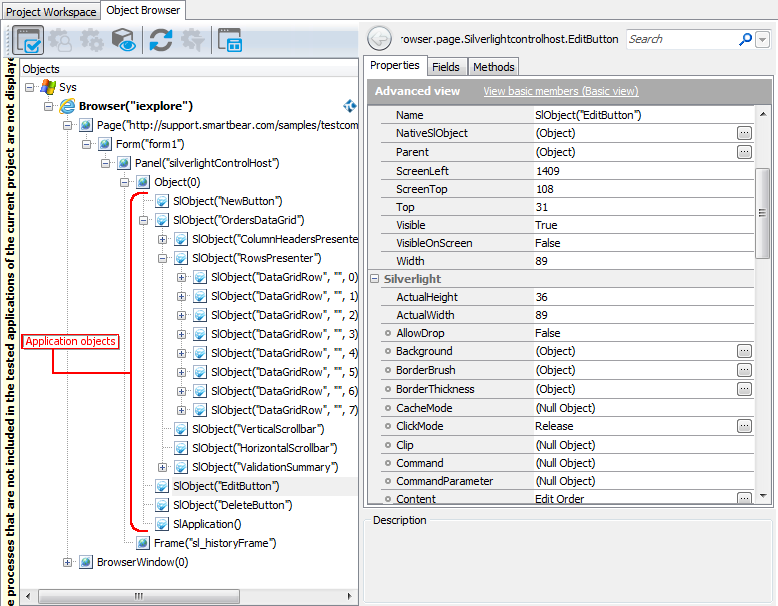Viewport: 778px width, 606px height.
Task: Click the search magnifier icon
Action: 745,39
